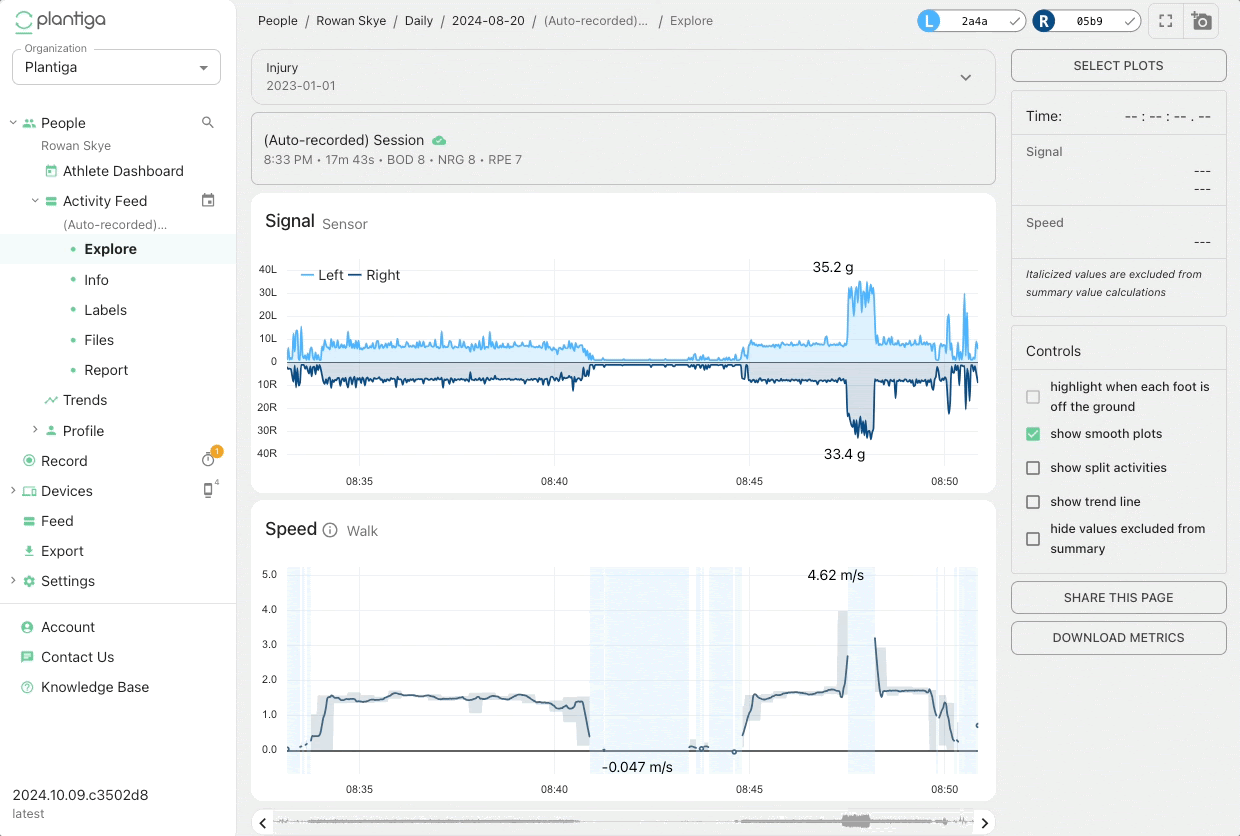Go to Trends
This screenshot has width=1240, height=836.
85,400
